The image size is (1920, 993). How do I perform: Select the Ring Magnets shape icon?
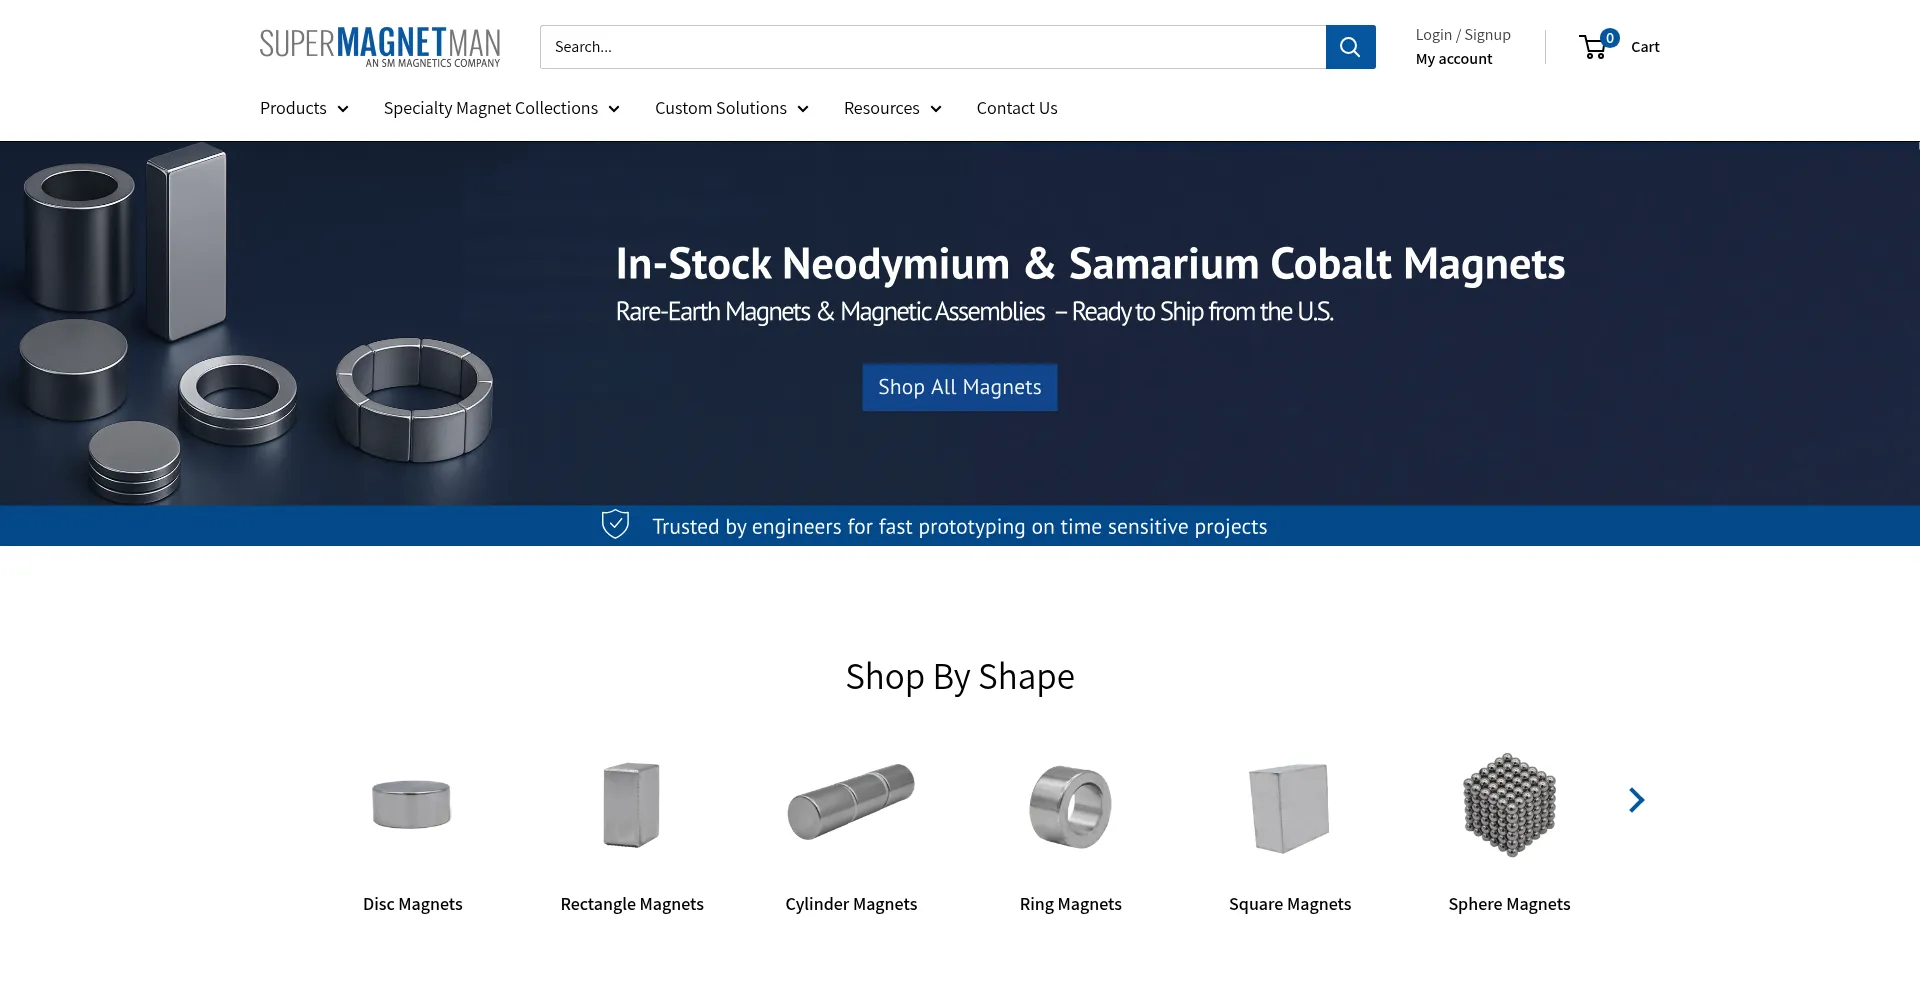point(1070,805)
